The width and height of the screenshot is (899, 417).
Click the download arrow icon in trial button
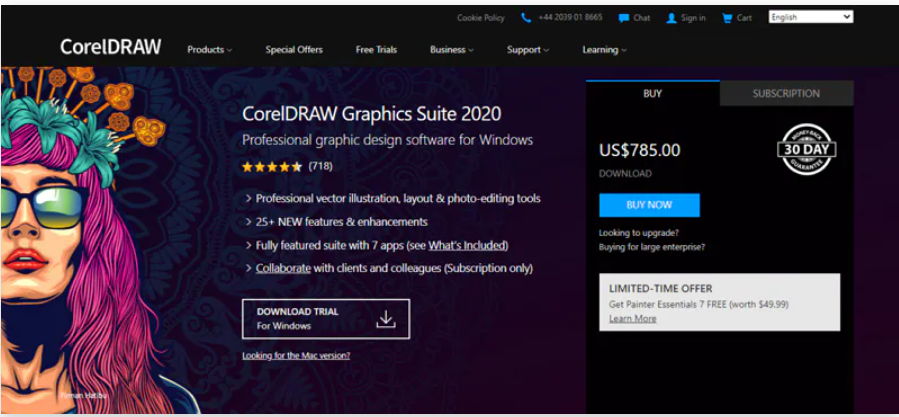386,319
